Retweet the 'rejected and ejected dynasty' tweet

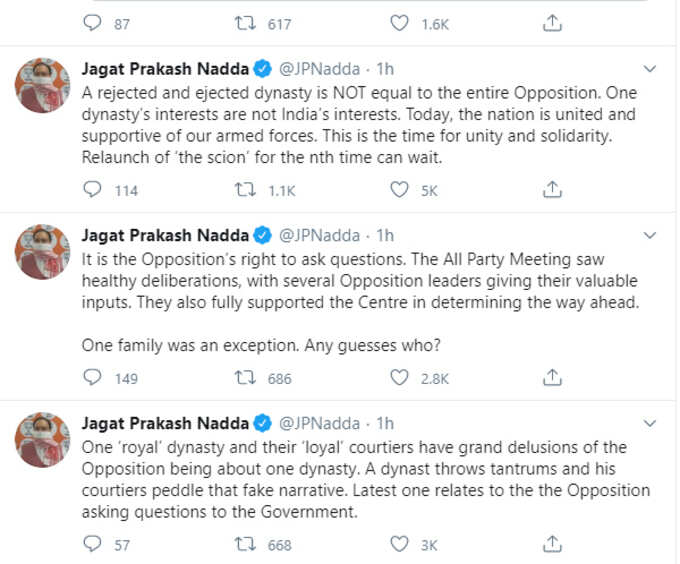tap(245, 190)
